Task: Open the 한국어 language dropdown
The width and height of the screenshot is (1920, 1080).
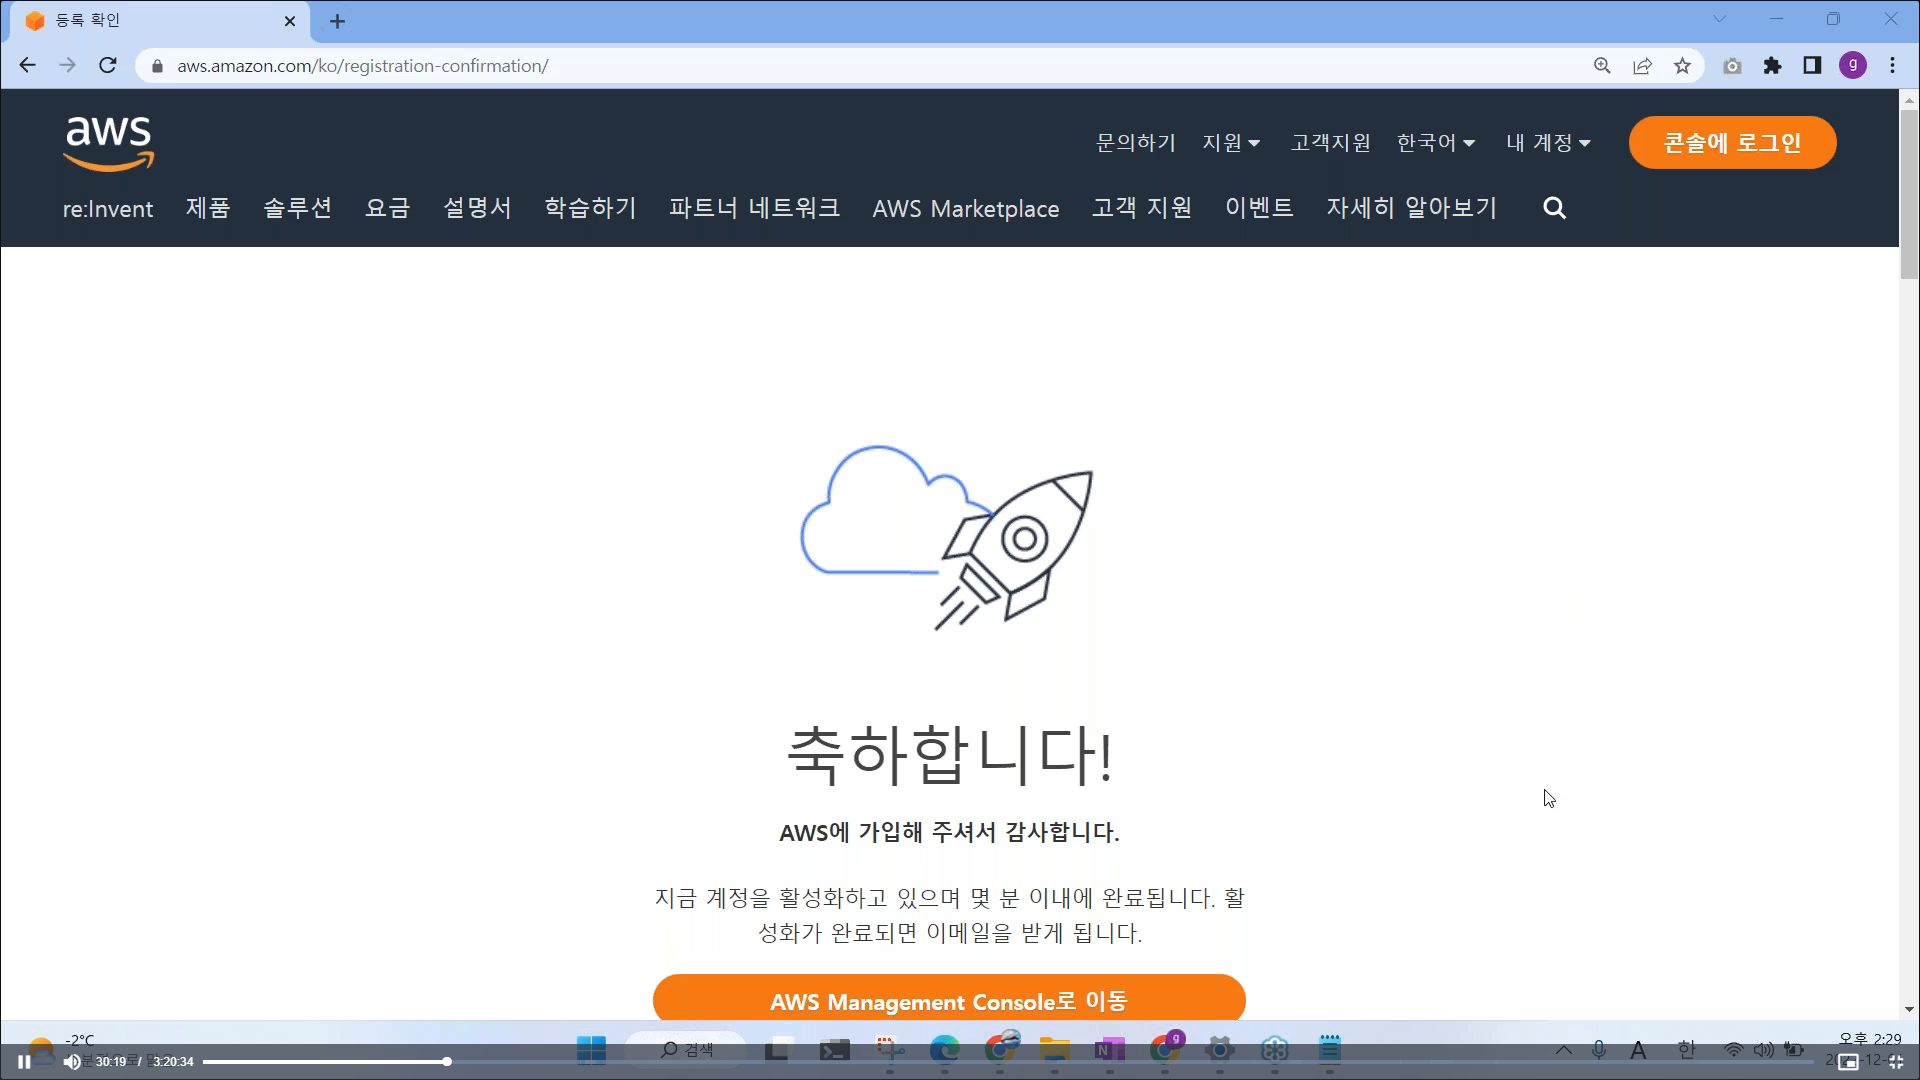Action: coord(1436,143)
